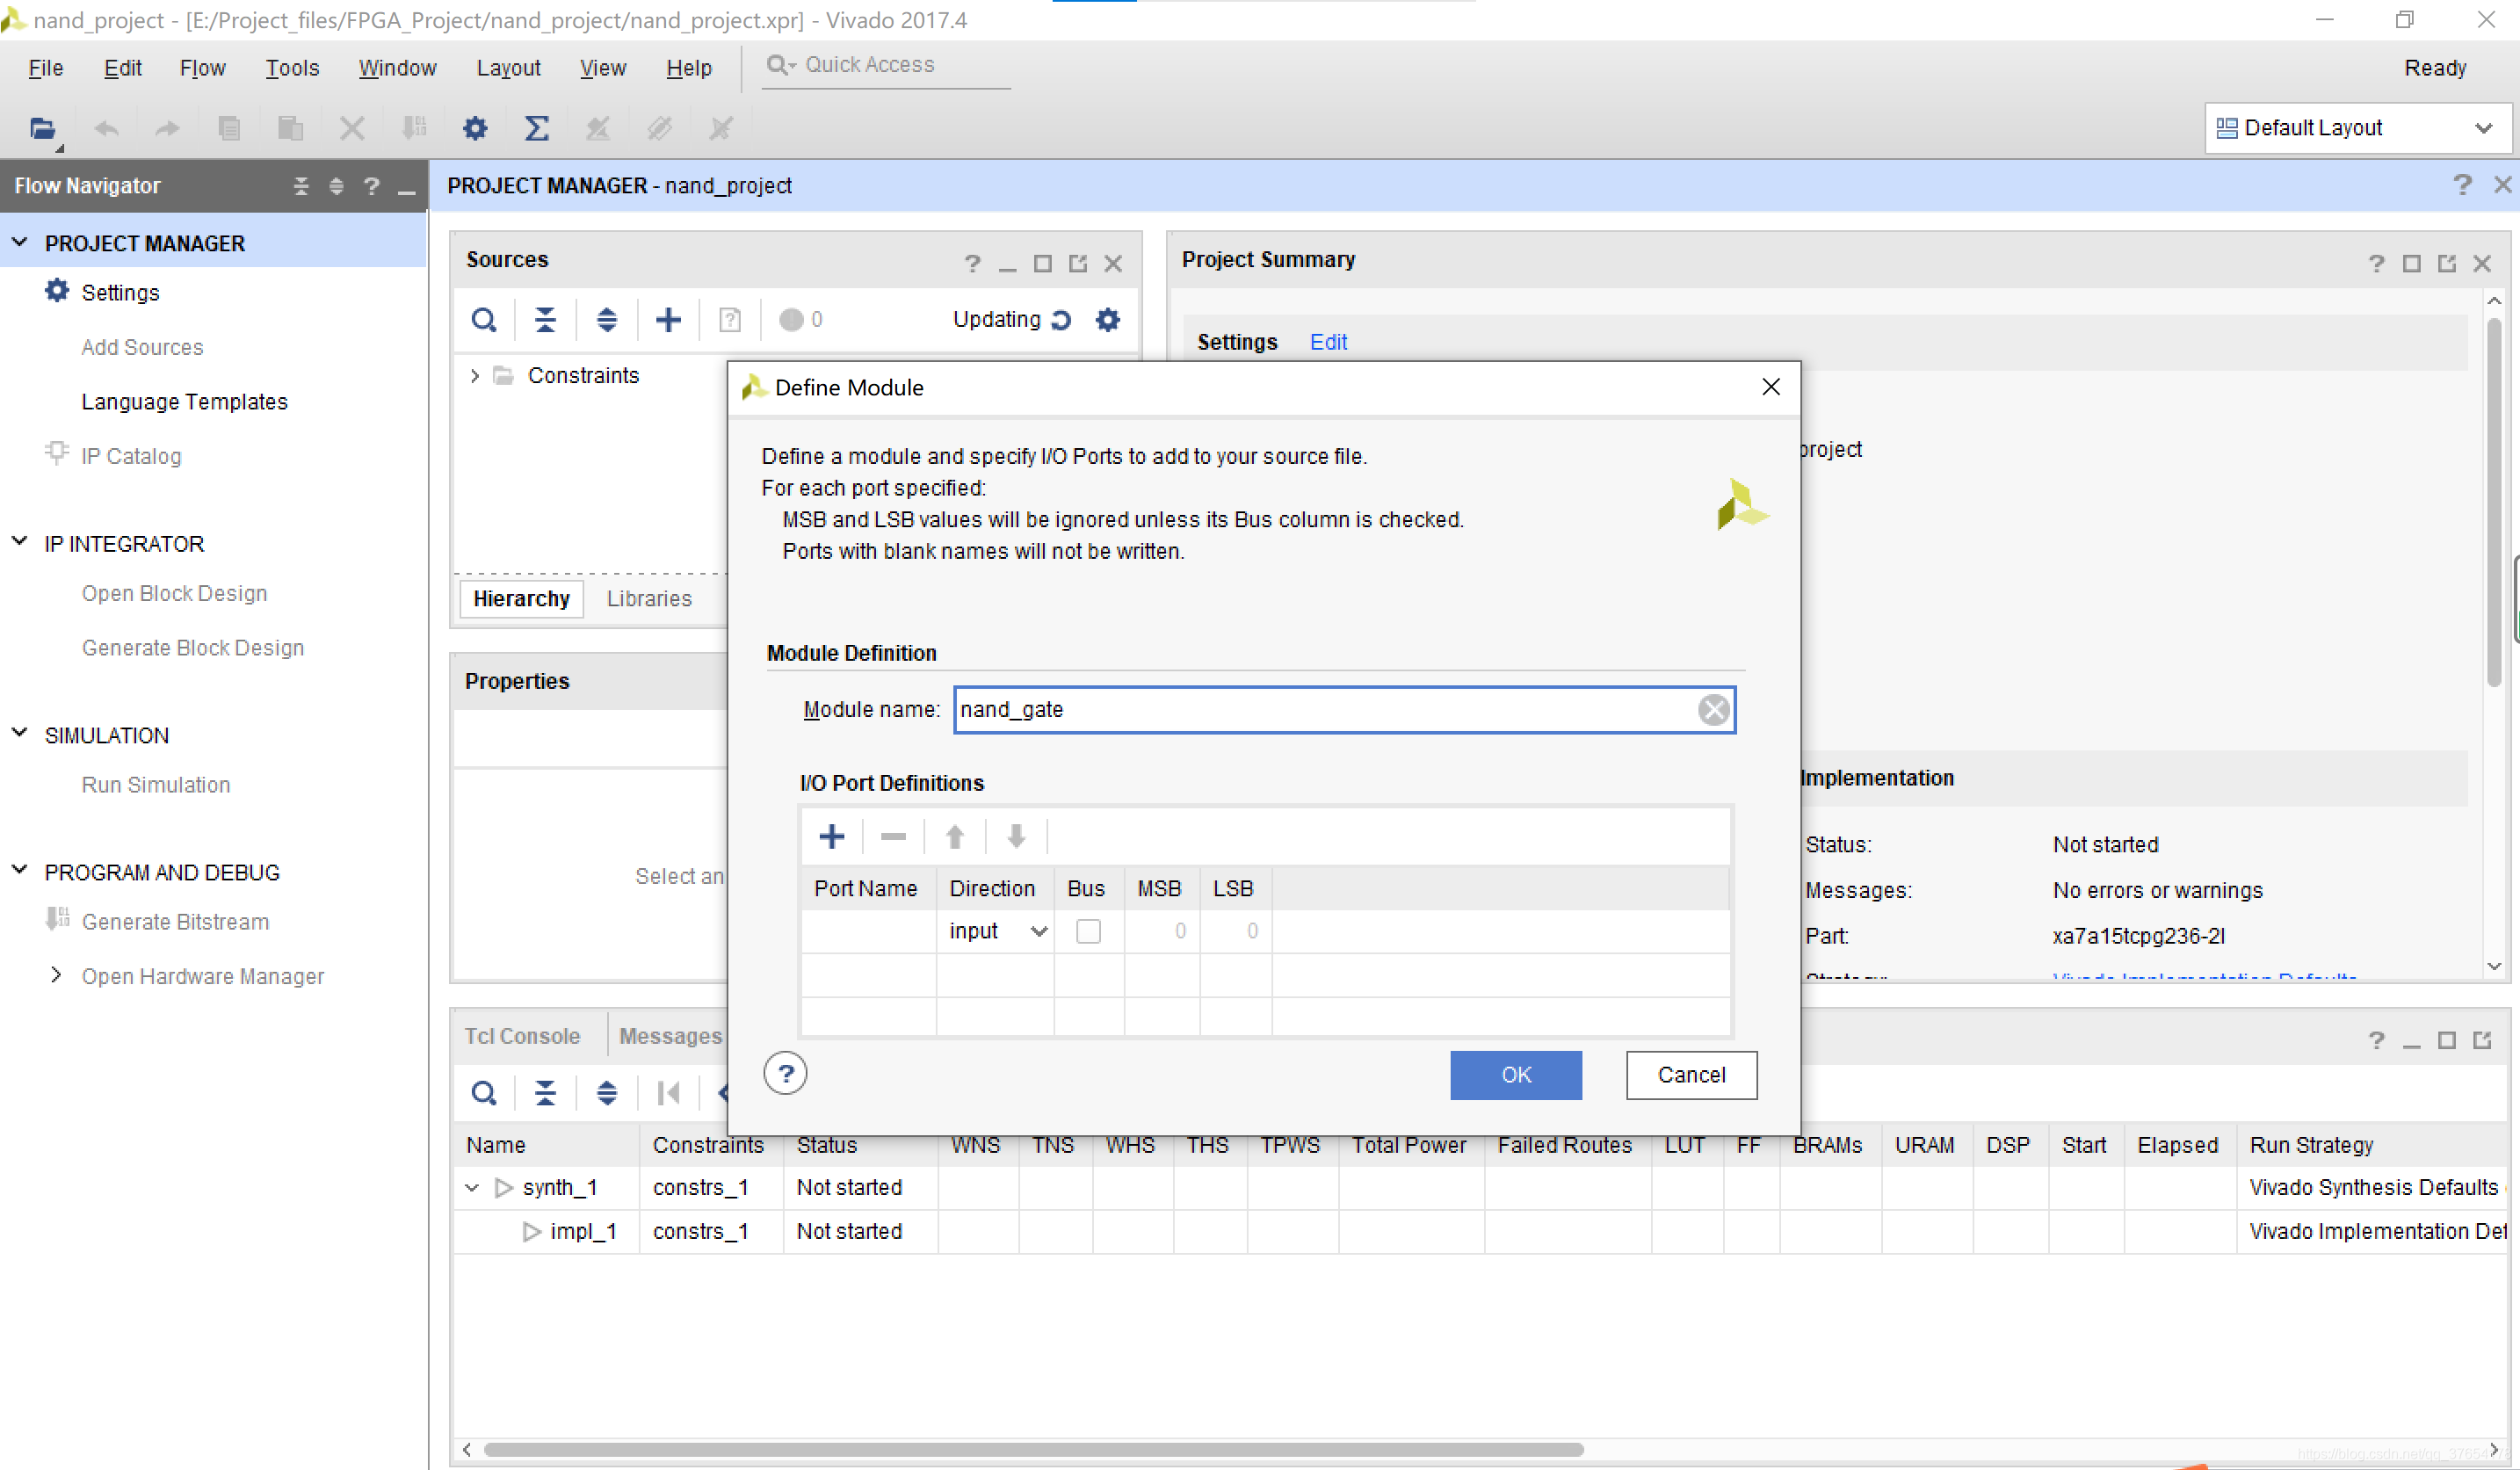Open the Default Layout dropdown
This screenshot has height=1470, width=2520.
(x=2358, y=128)
